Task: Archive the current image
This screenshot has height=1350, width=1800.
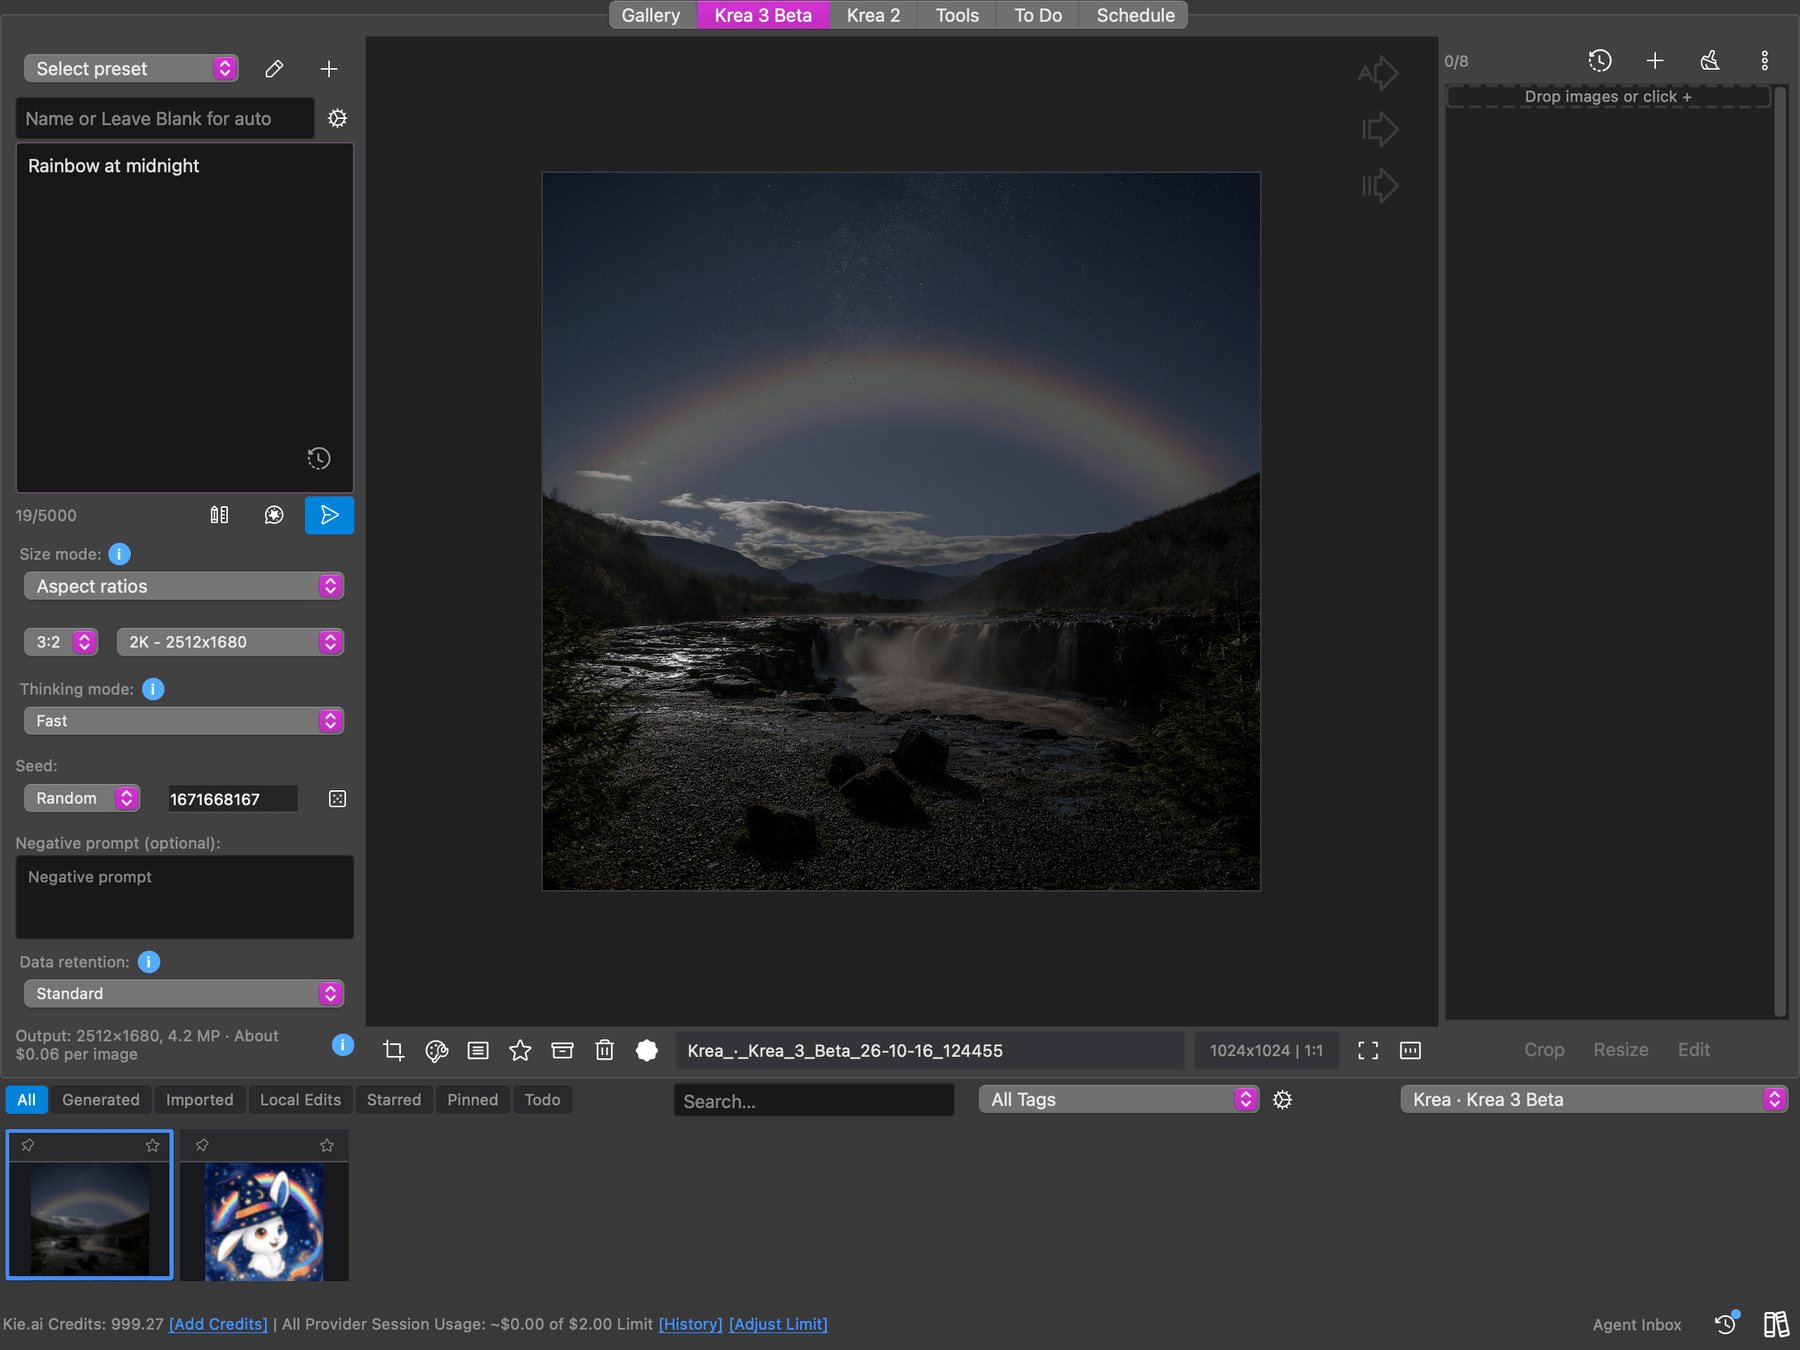Action: coord(563,1050)
